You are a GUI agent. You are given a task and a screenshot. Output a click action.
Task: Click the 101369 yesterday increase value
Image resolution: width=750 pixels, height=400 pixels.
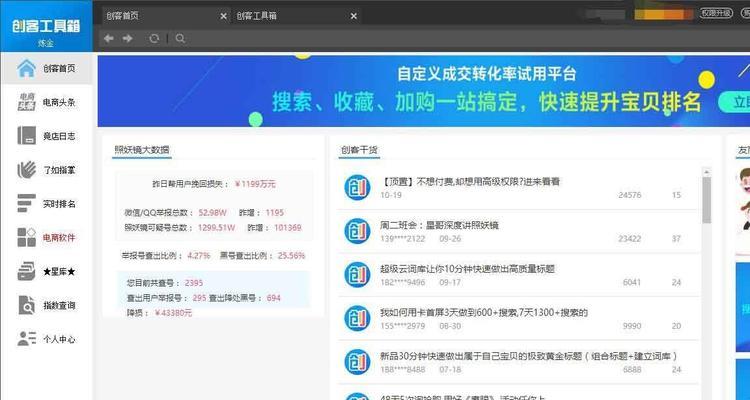287,228
